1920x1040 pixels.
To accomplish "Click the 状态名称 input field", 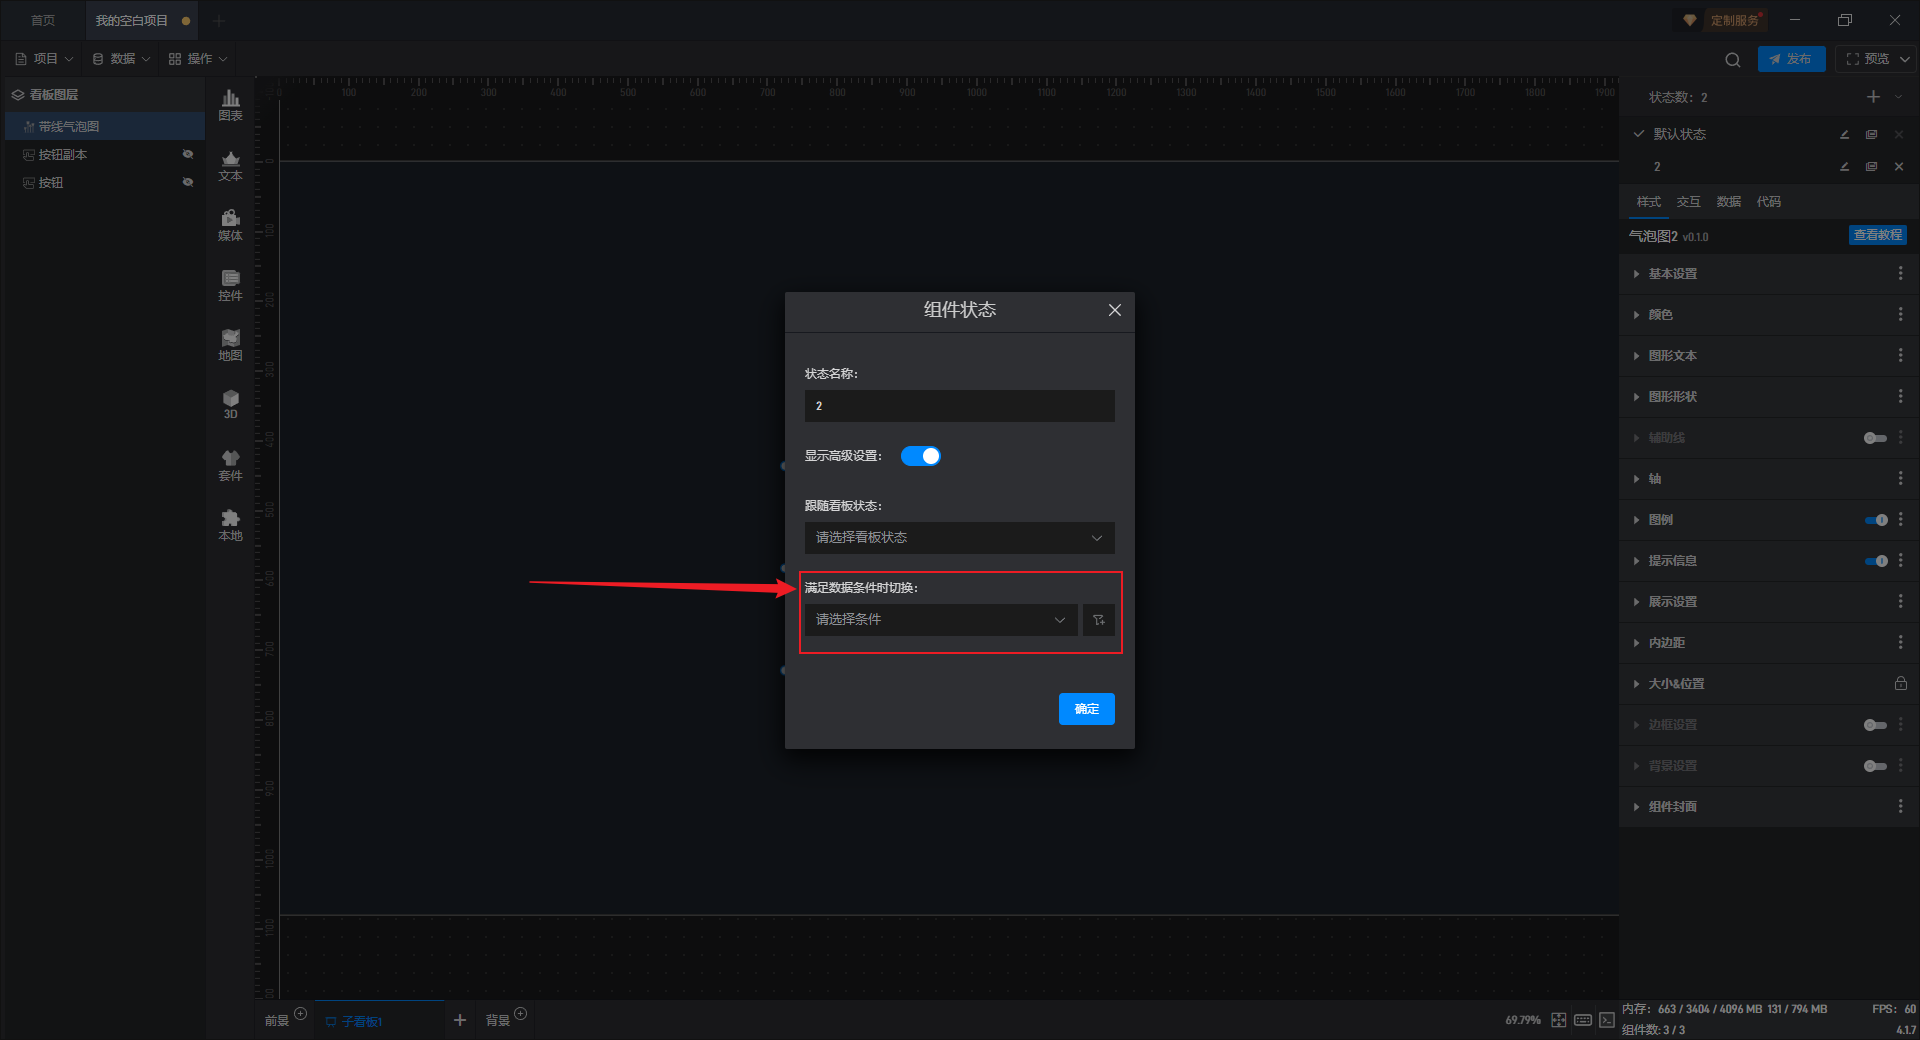I will coord(960,406).
